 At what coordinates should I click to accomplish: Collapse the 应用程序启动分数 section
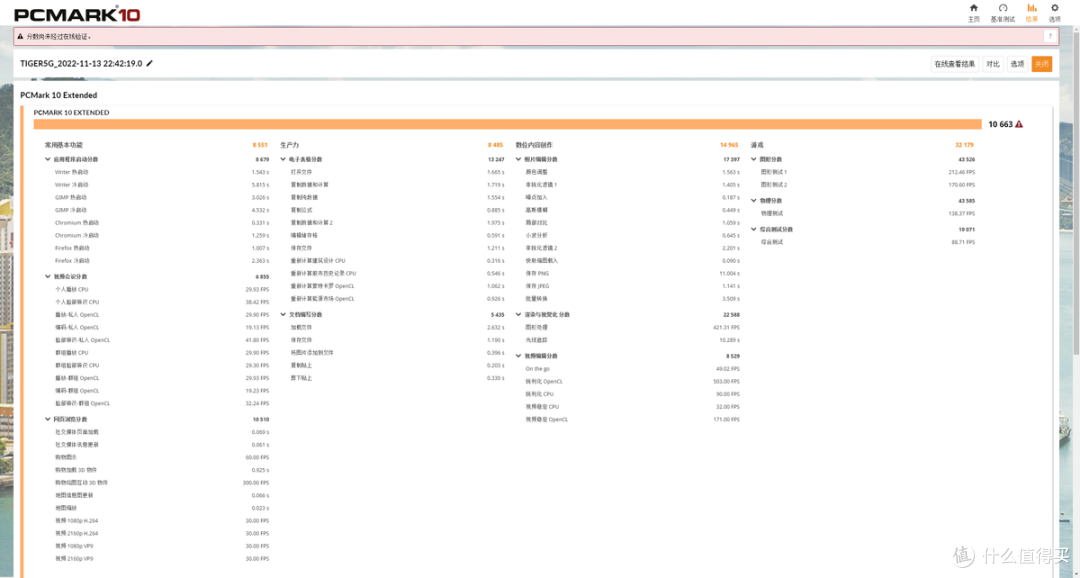point(48,159)
